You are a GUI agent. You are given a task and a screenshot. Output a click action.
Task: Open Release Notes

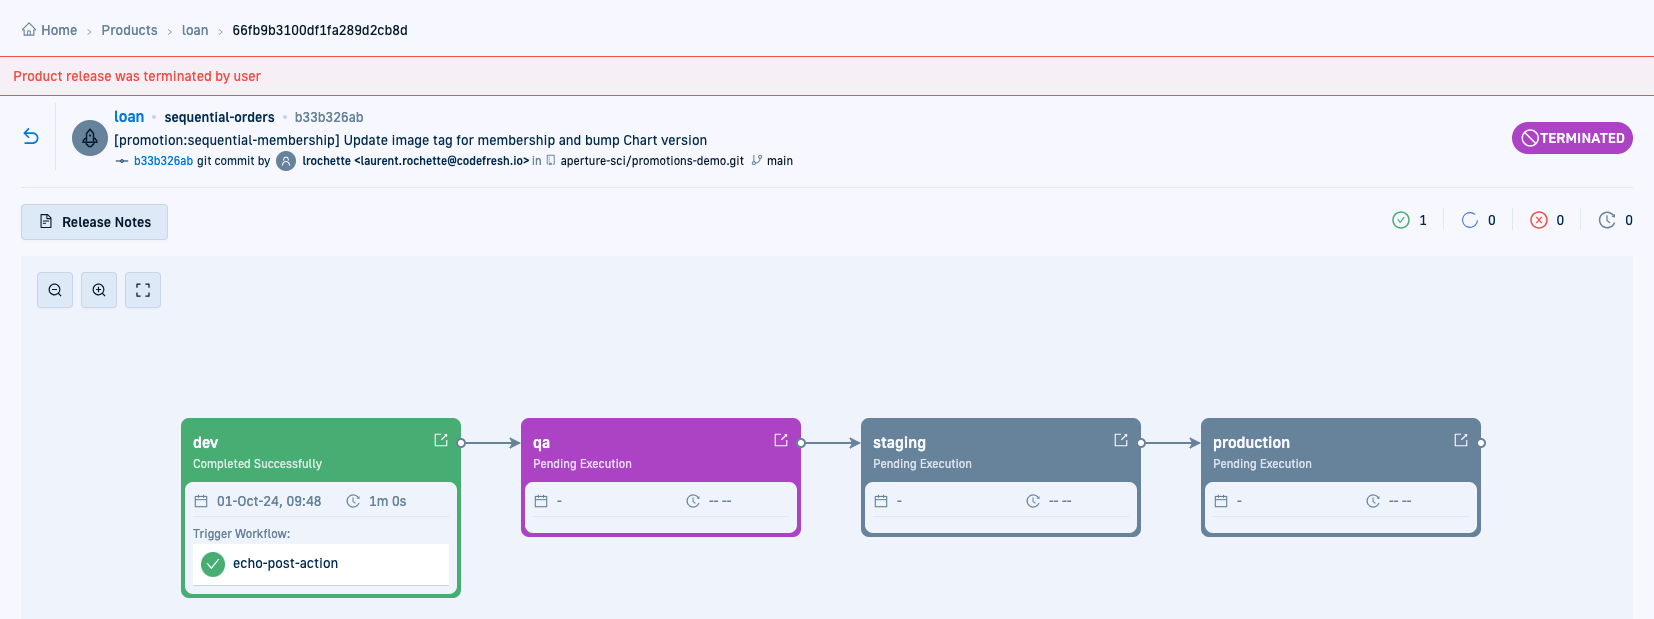pyautogui.click(x=95, y=222)
